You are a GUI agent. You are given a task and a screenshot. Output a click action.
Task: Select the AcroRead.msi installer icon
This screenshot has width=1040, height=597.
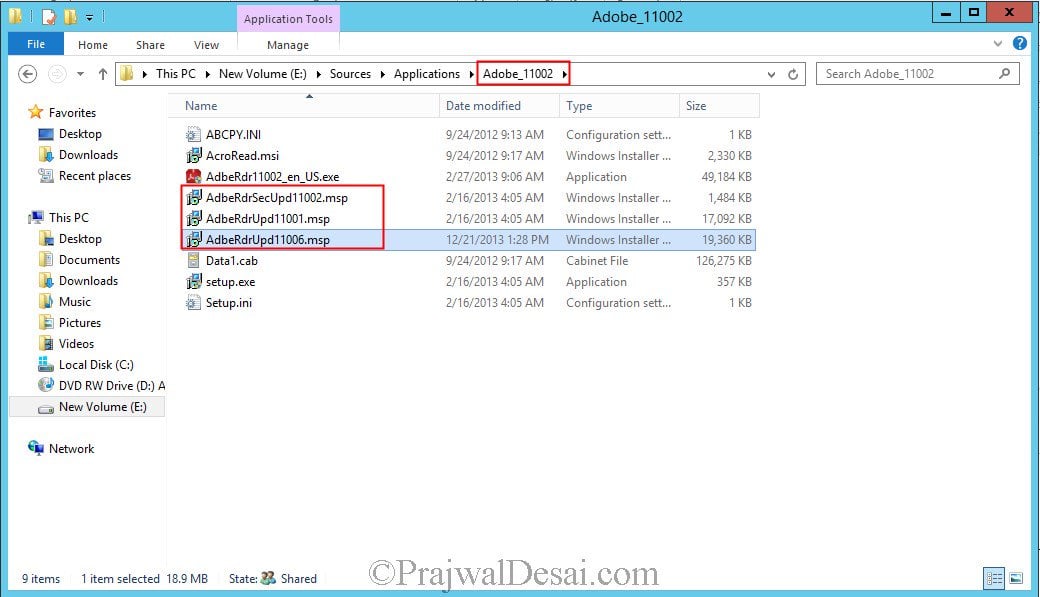coord(193,156)
